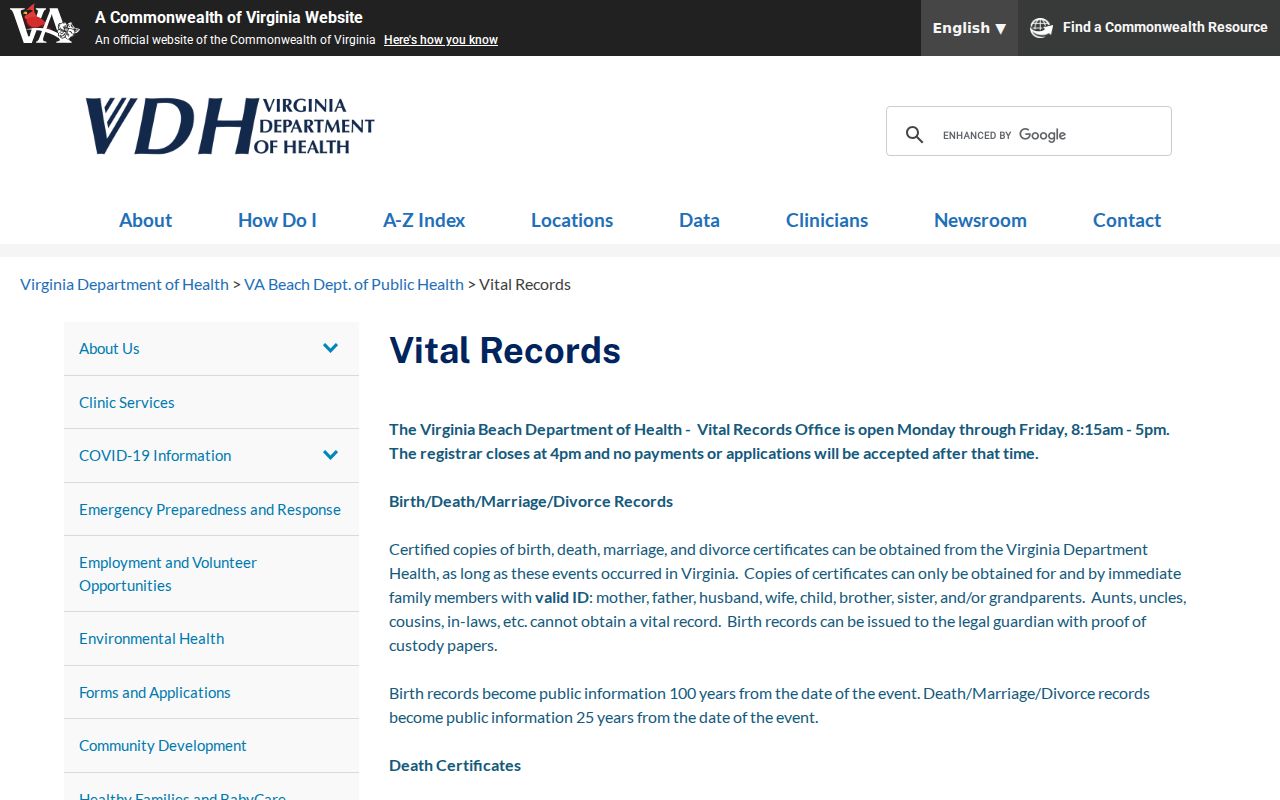1280x800 pixels.
Task: Follow the Virginia Department of Health breadcrumb
Action: pyautogui.click(x=124, y=284)
